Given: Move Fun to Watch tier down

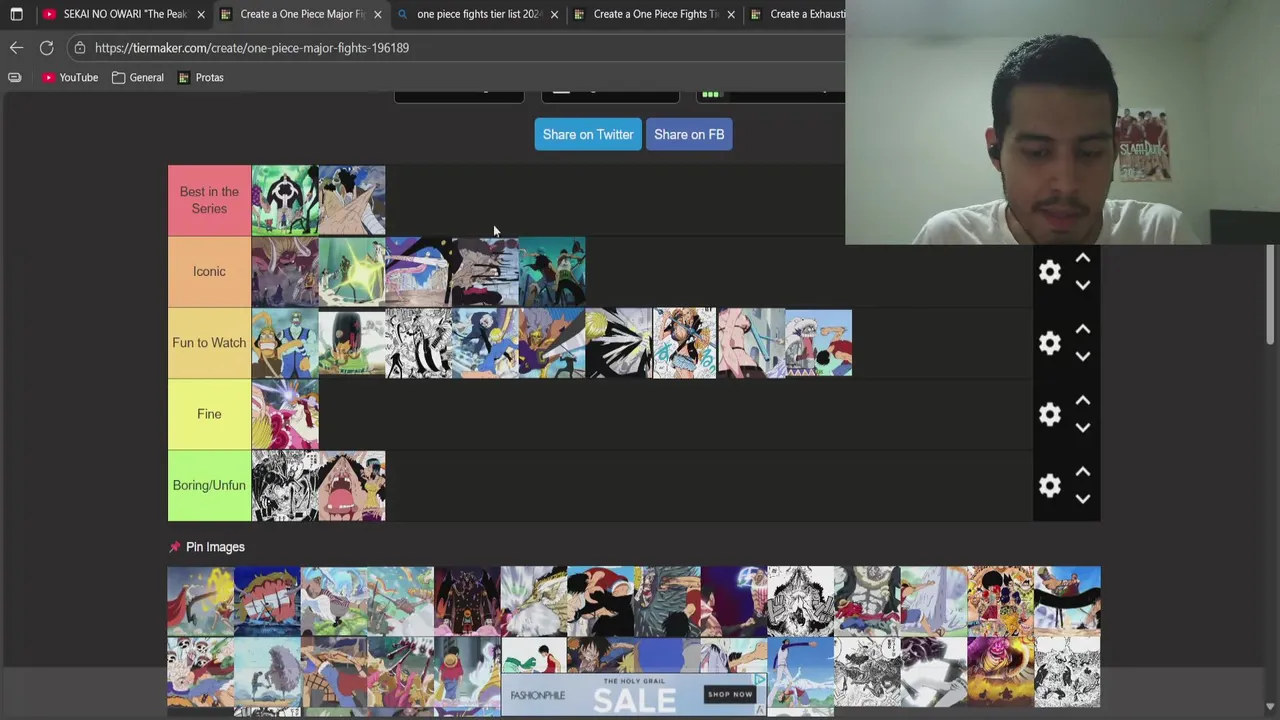Looking at the screenshot, I should point(1083,356).
